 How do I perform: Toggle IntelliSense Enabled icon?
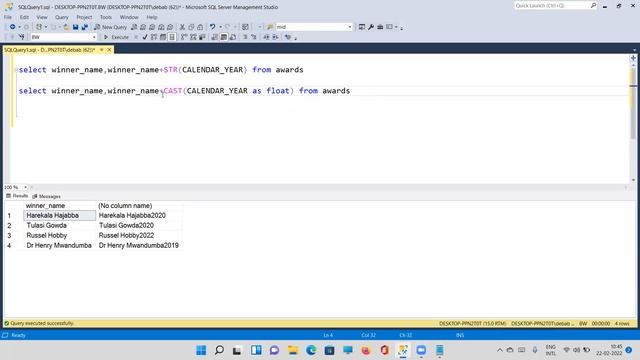[172, 37]
